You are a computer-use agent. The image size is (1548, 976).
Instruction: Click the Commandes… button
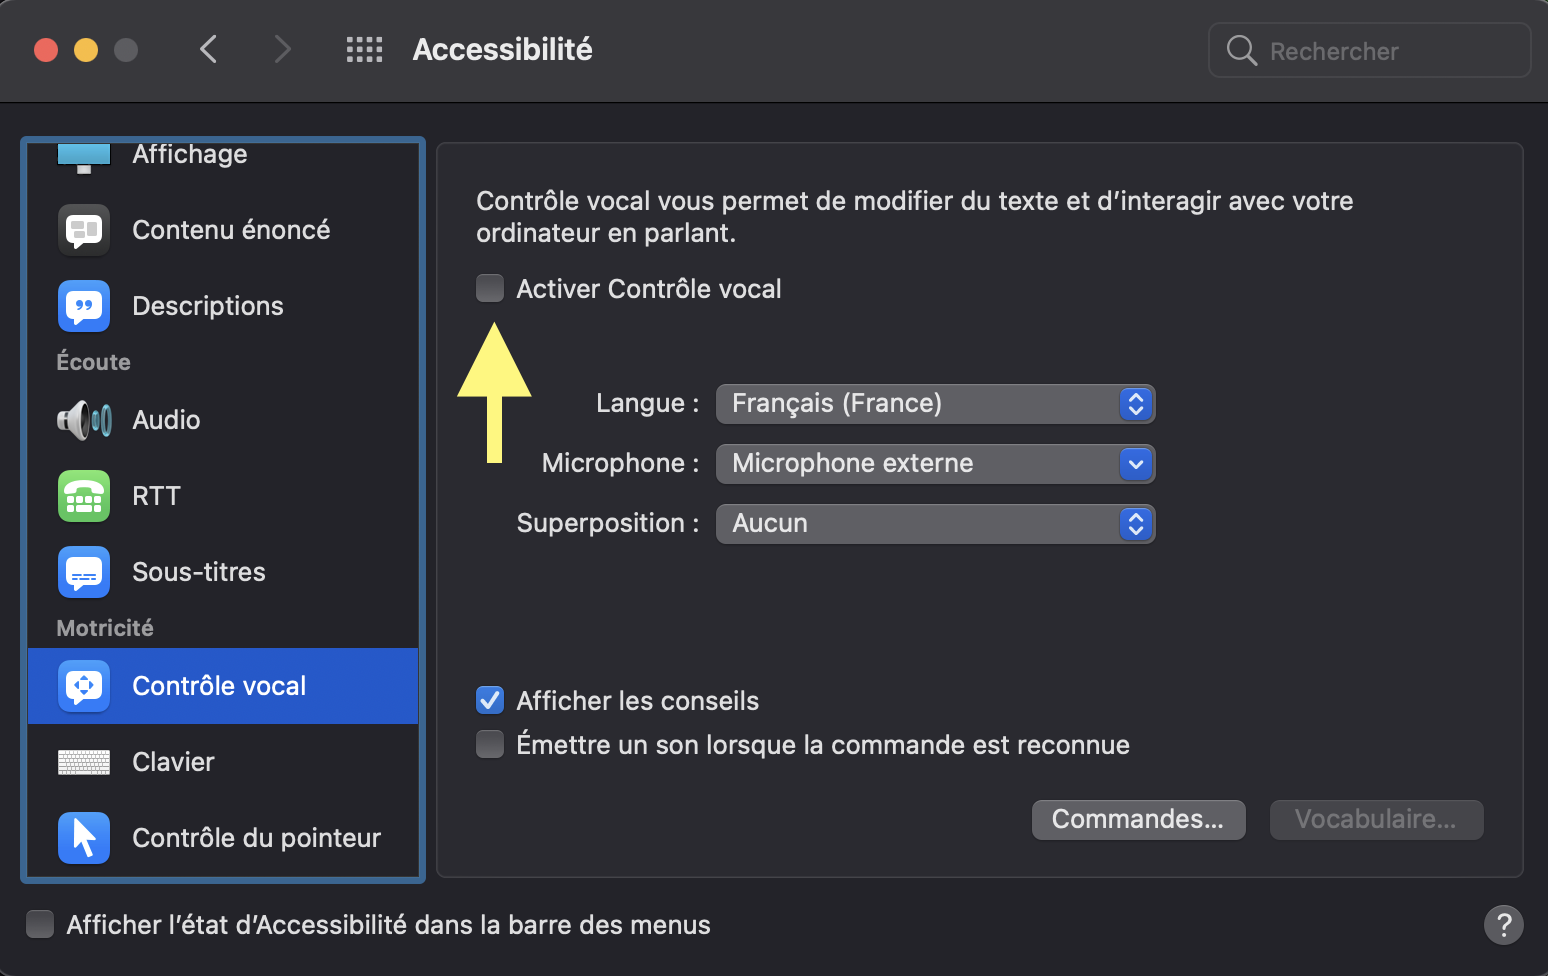1138,820
